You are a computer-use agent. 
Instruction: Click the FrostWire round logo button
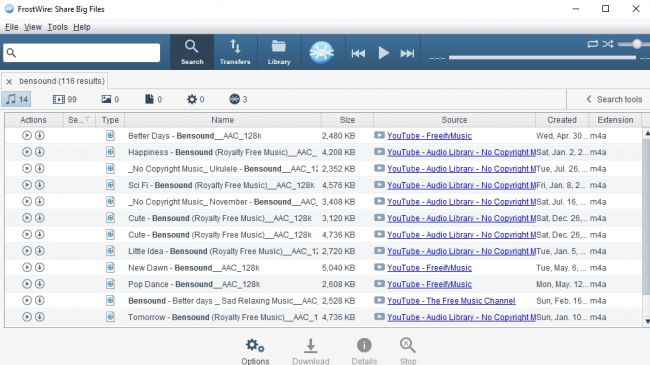point(322,52)
